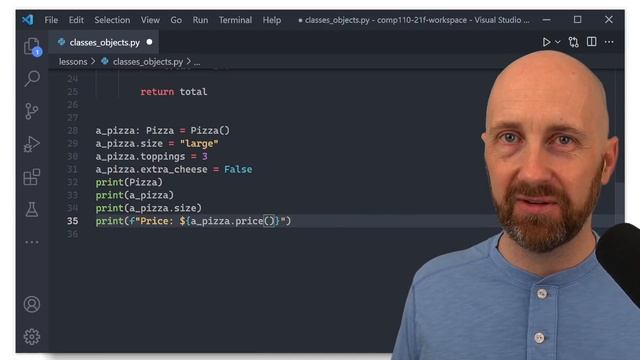640x360 pixels.
Task: Open the View menu
Action: (150, 20)
